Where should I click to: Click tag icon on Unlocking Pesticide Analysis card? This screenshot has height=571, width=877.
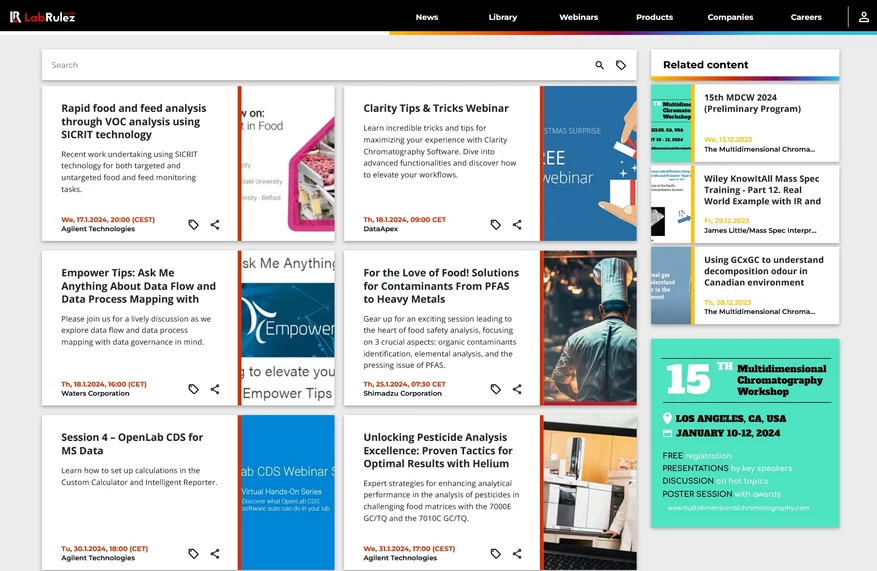(x=496, y=553)
